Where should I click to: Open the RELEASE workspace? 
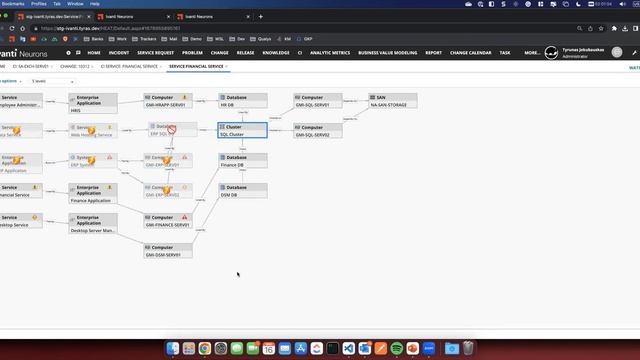point(245,53)
